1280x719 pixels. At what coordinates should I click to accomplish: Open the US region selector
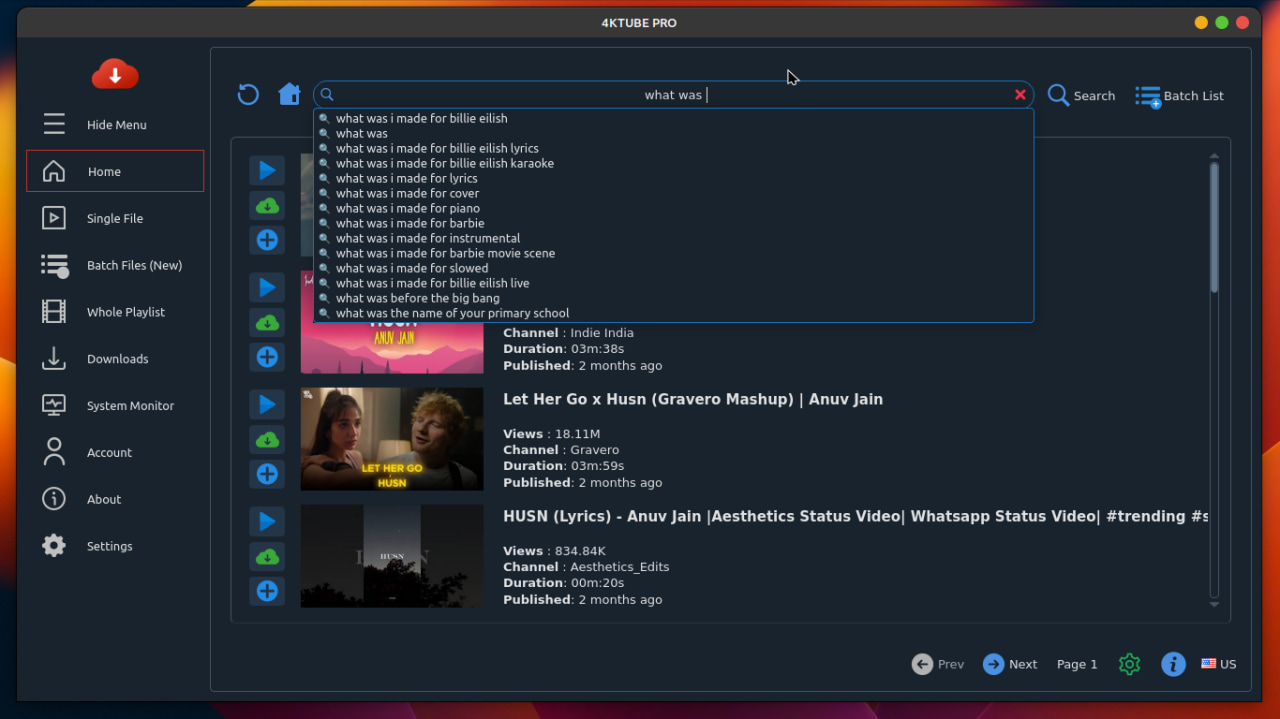(1218, 664)
